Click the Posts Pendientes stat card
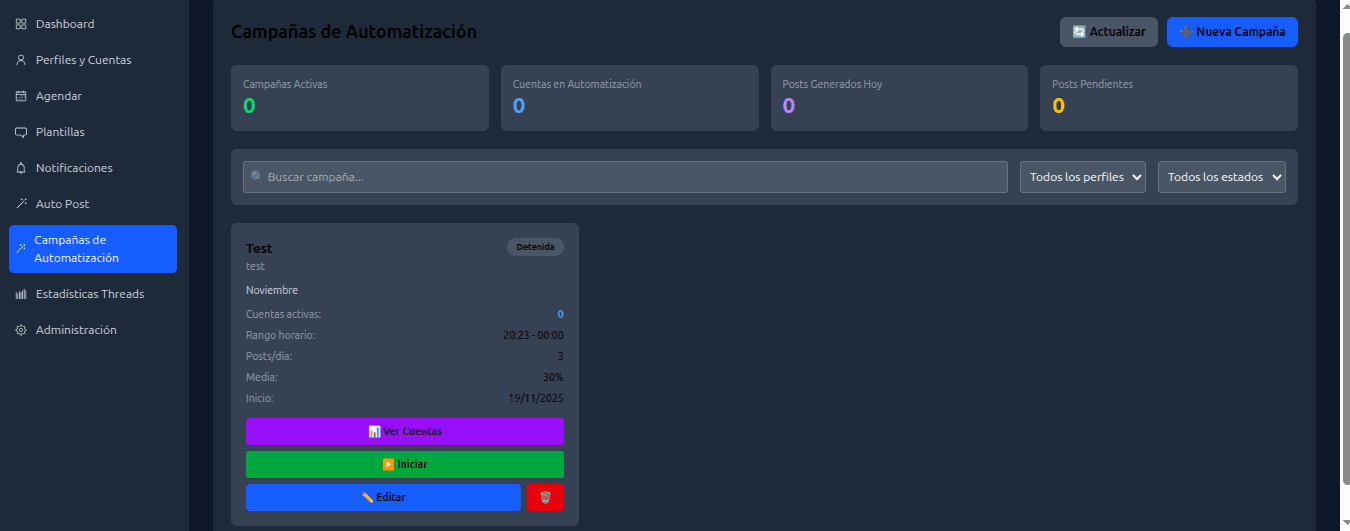The height and width of the screenshot is (531, 1350). (1169, 98)
